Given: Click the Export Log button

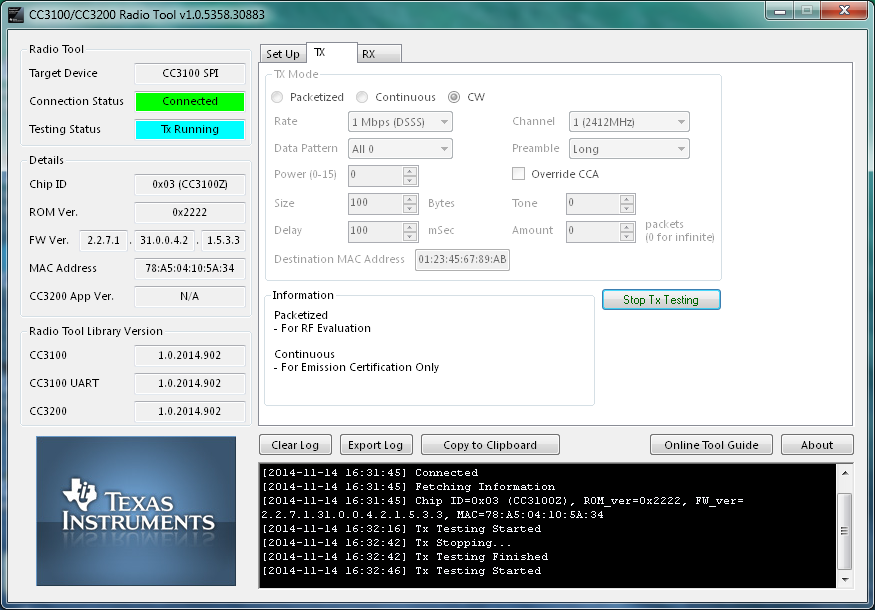Looking at the screenshot, I should (x=376, y=445).
